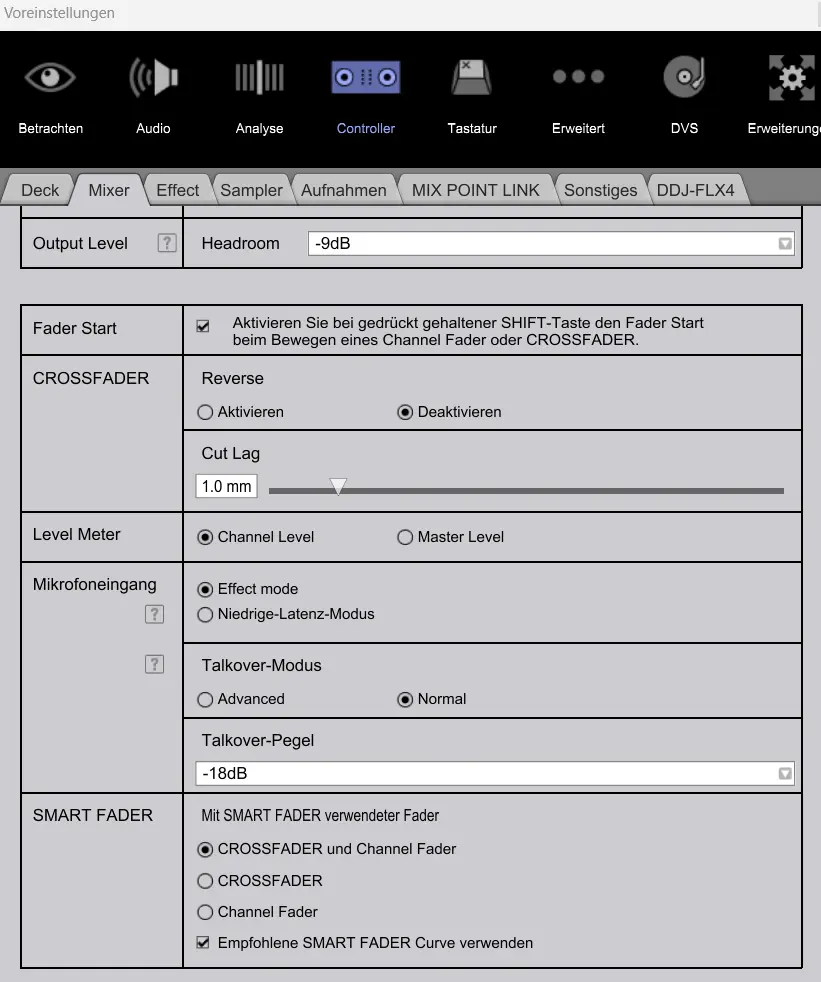The image size is (821, 982).
Task: Click the Controller icon in top bar
Action: point(365,79)
